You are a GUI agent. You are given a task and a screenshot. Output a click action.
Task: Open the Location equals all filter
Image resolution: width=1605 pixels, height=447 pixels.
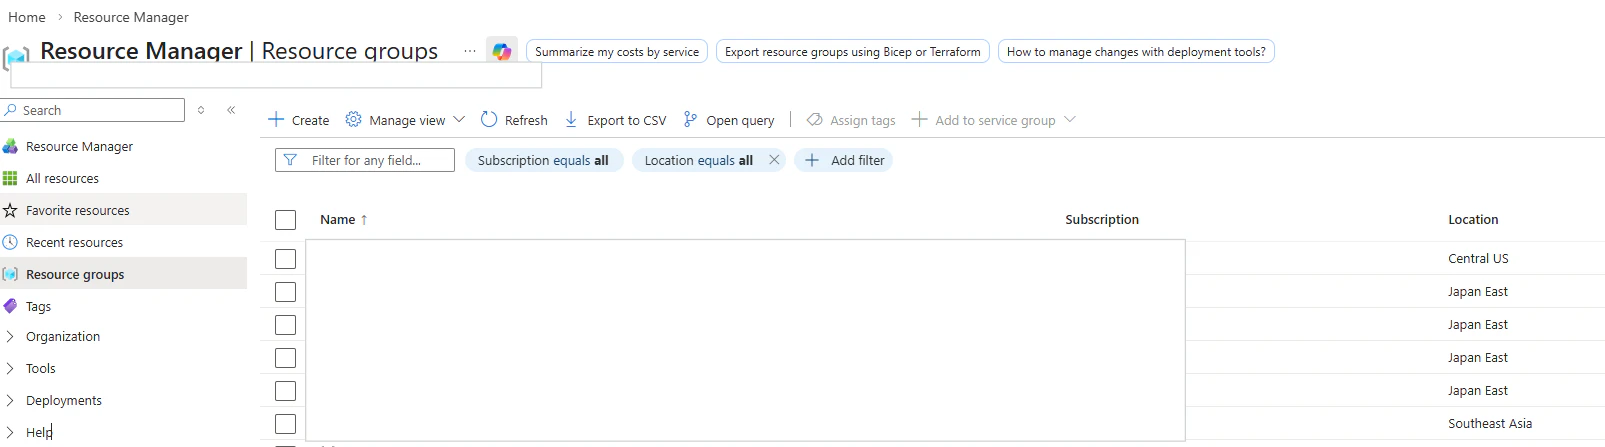coord(698,160)
